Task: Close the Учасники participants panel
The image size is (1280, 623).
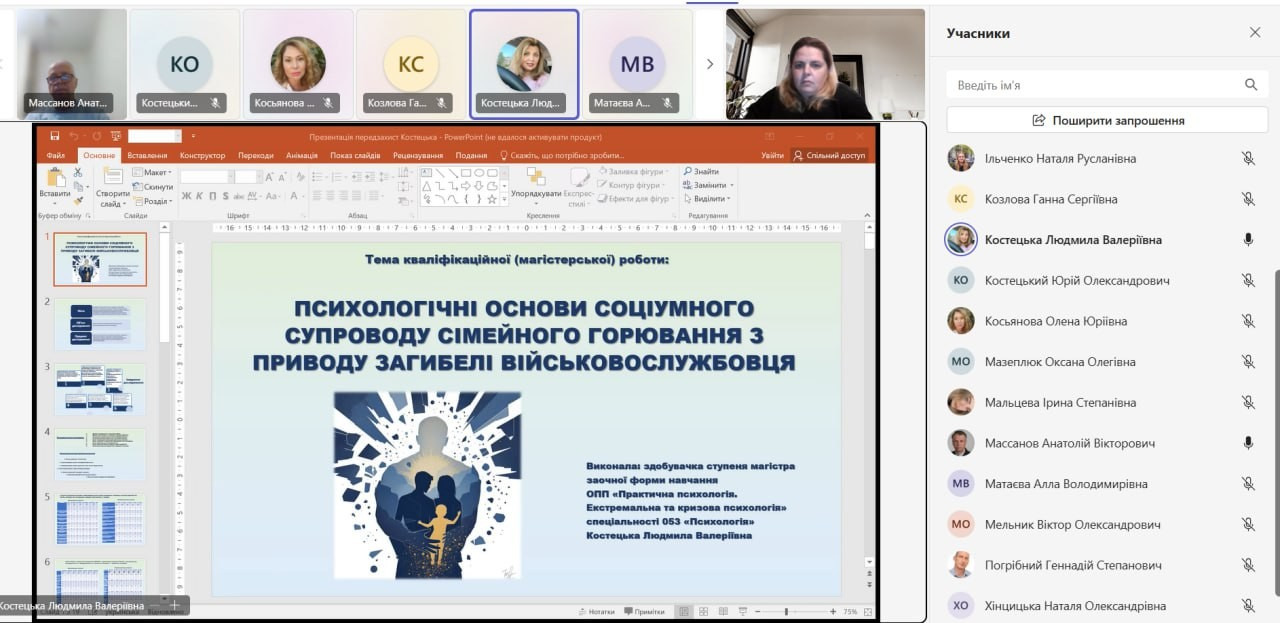Action: 1255,33
